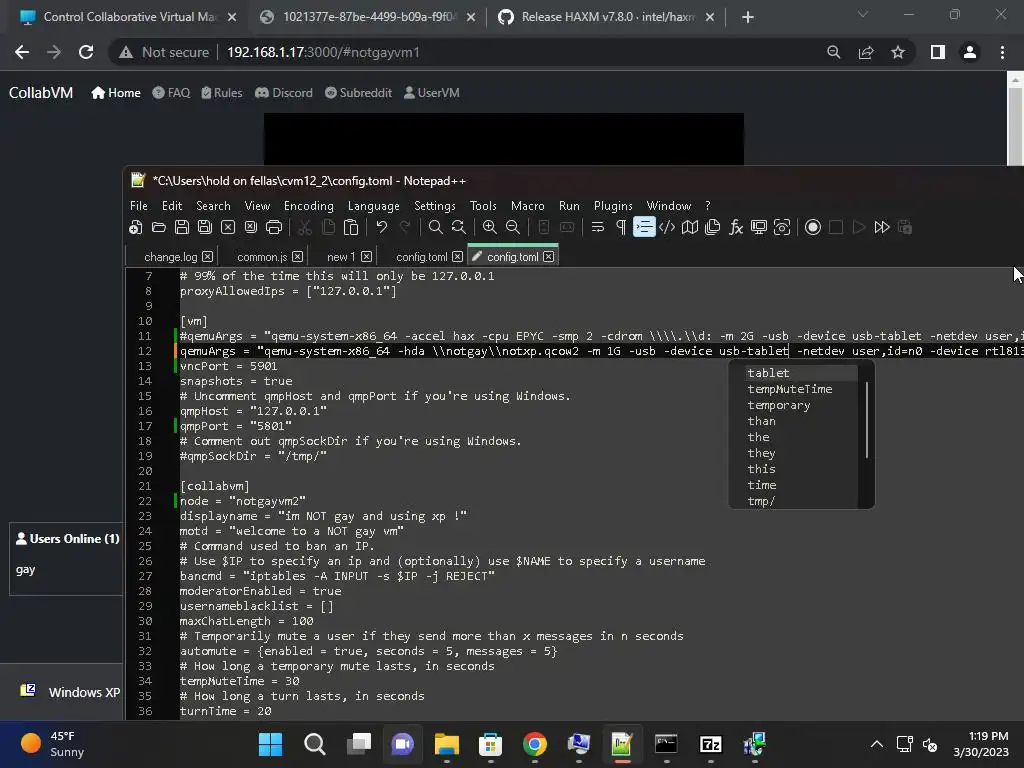Click the autocomplete list scrollbar
Screen dimensions: 1024x768
pyautogui.click(x=867, y=420)
